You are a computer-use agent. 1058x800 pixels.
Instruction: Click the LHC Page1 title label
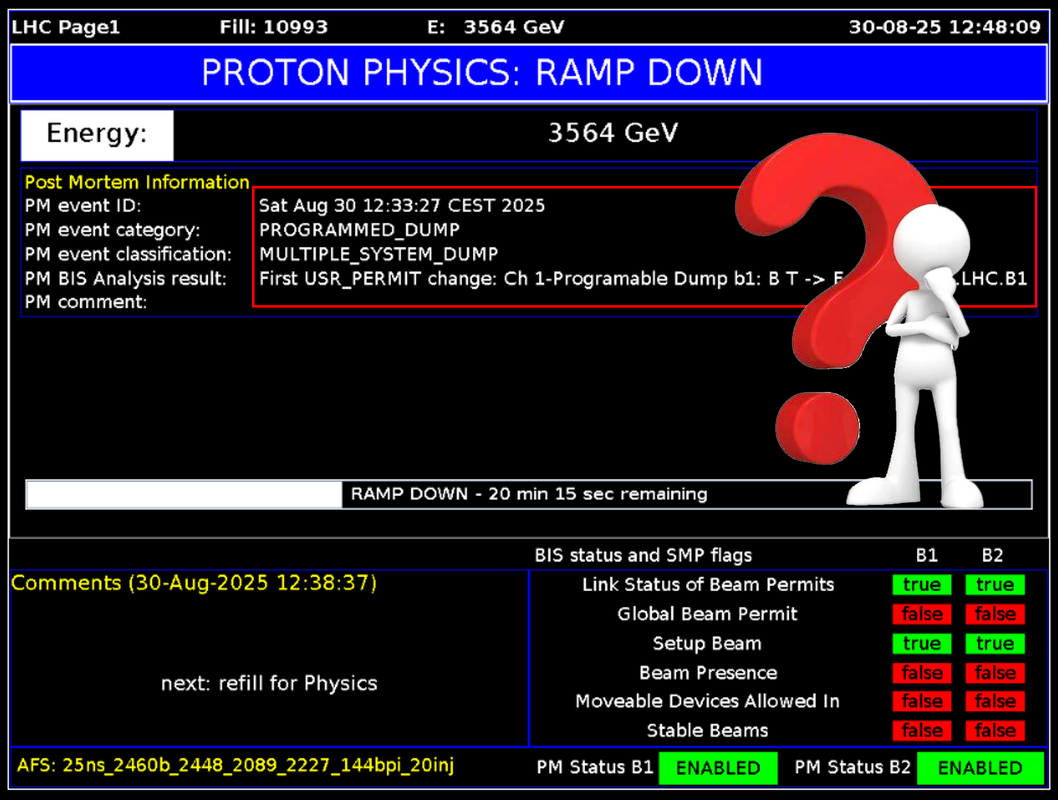click(66, 27)
